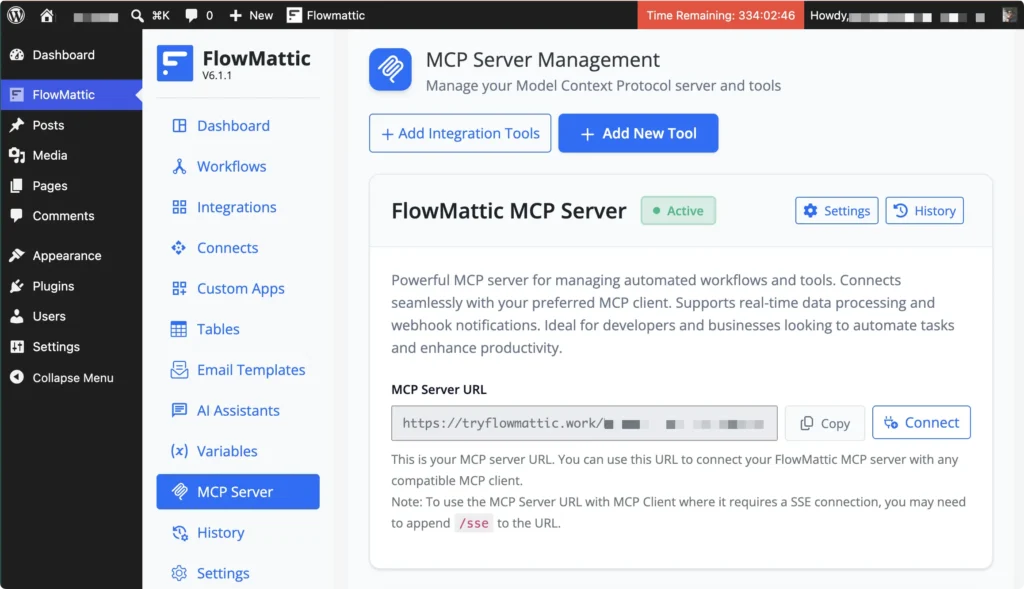Click the Howdy user greeting

click(897, 16)
